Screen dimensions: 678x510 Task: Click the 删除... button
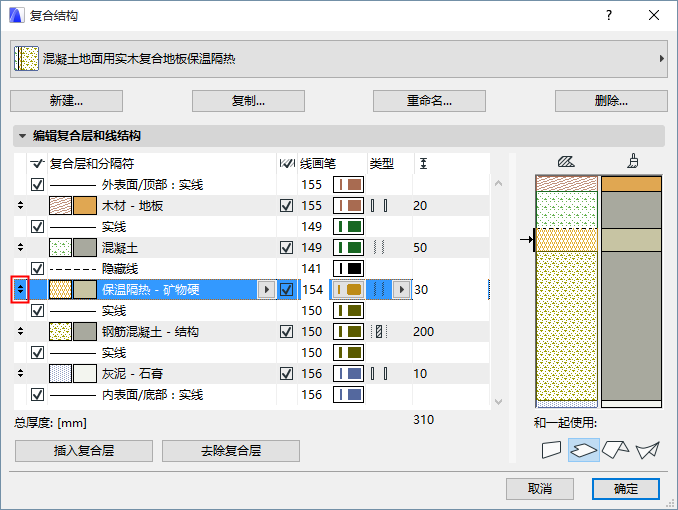point(611,101)
